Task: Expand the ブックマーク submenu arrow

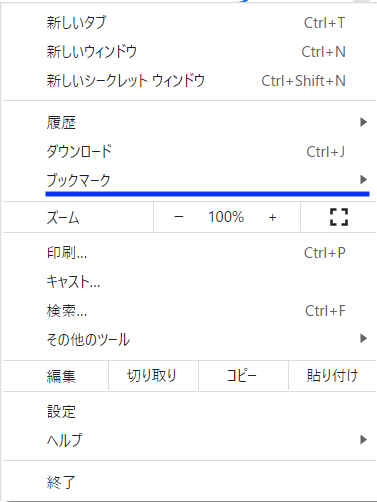Action: pos(363,180)
